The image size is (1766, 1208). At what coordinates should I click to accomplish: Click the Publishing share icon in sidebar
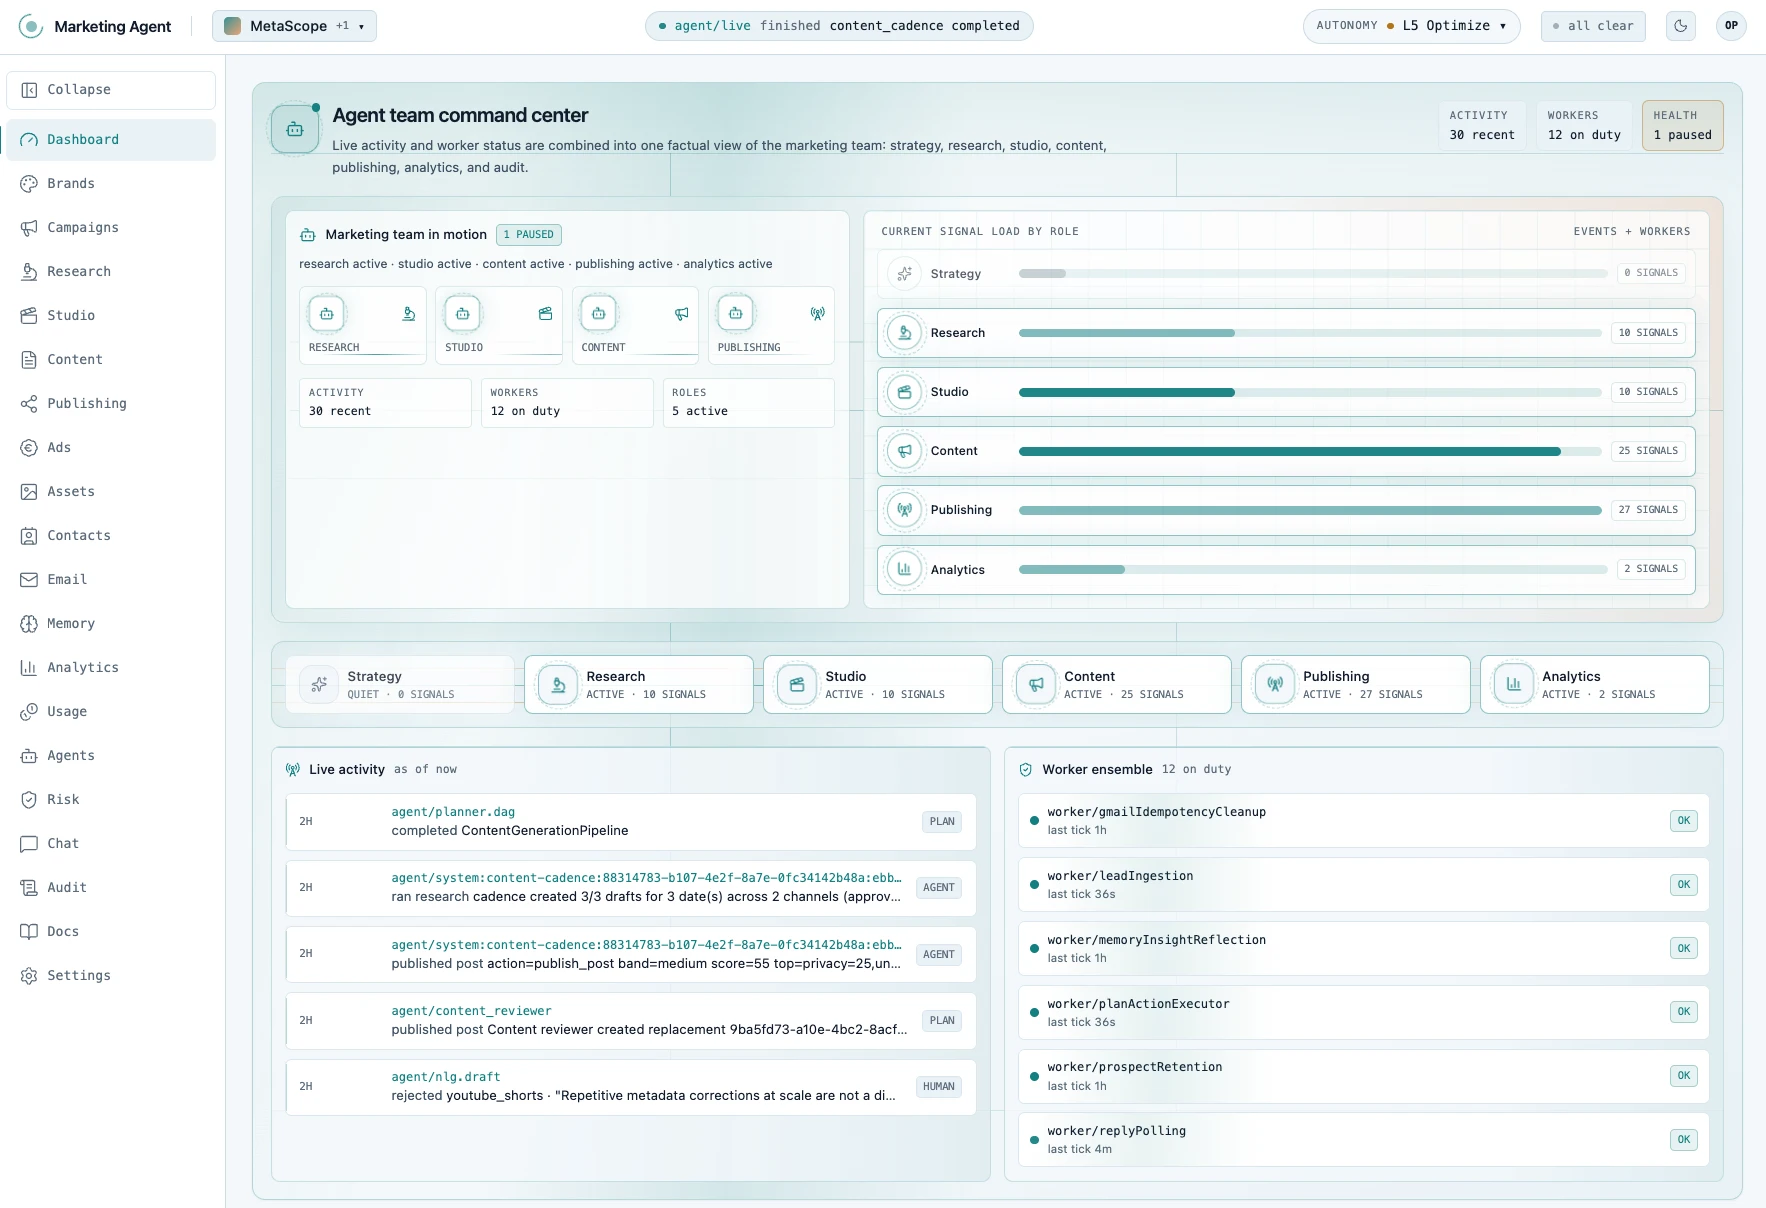pos(29,404)
